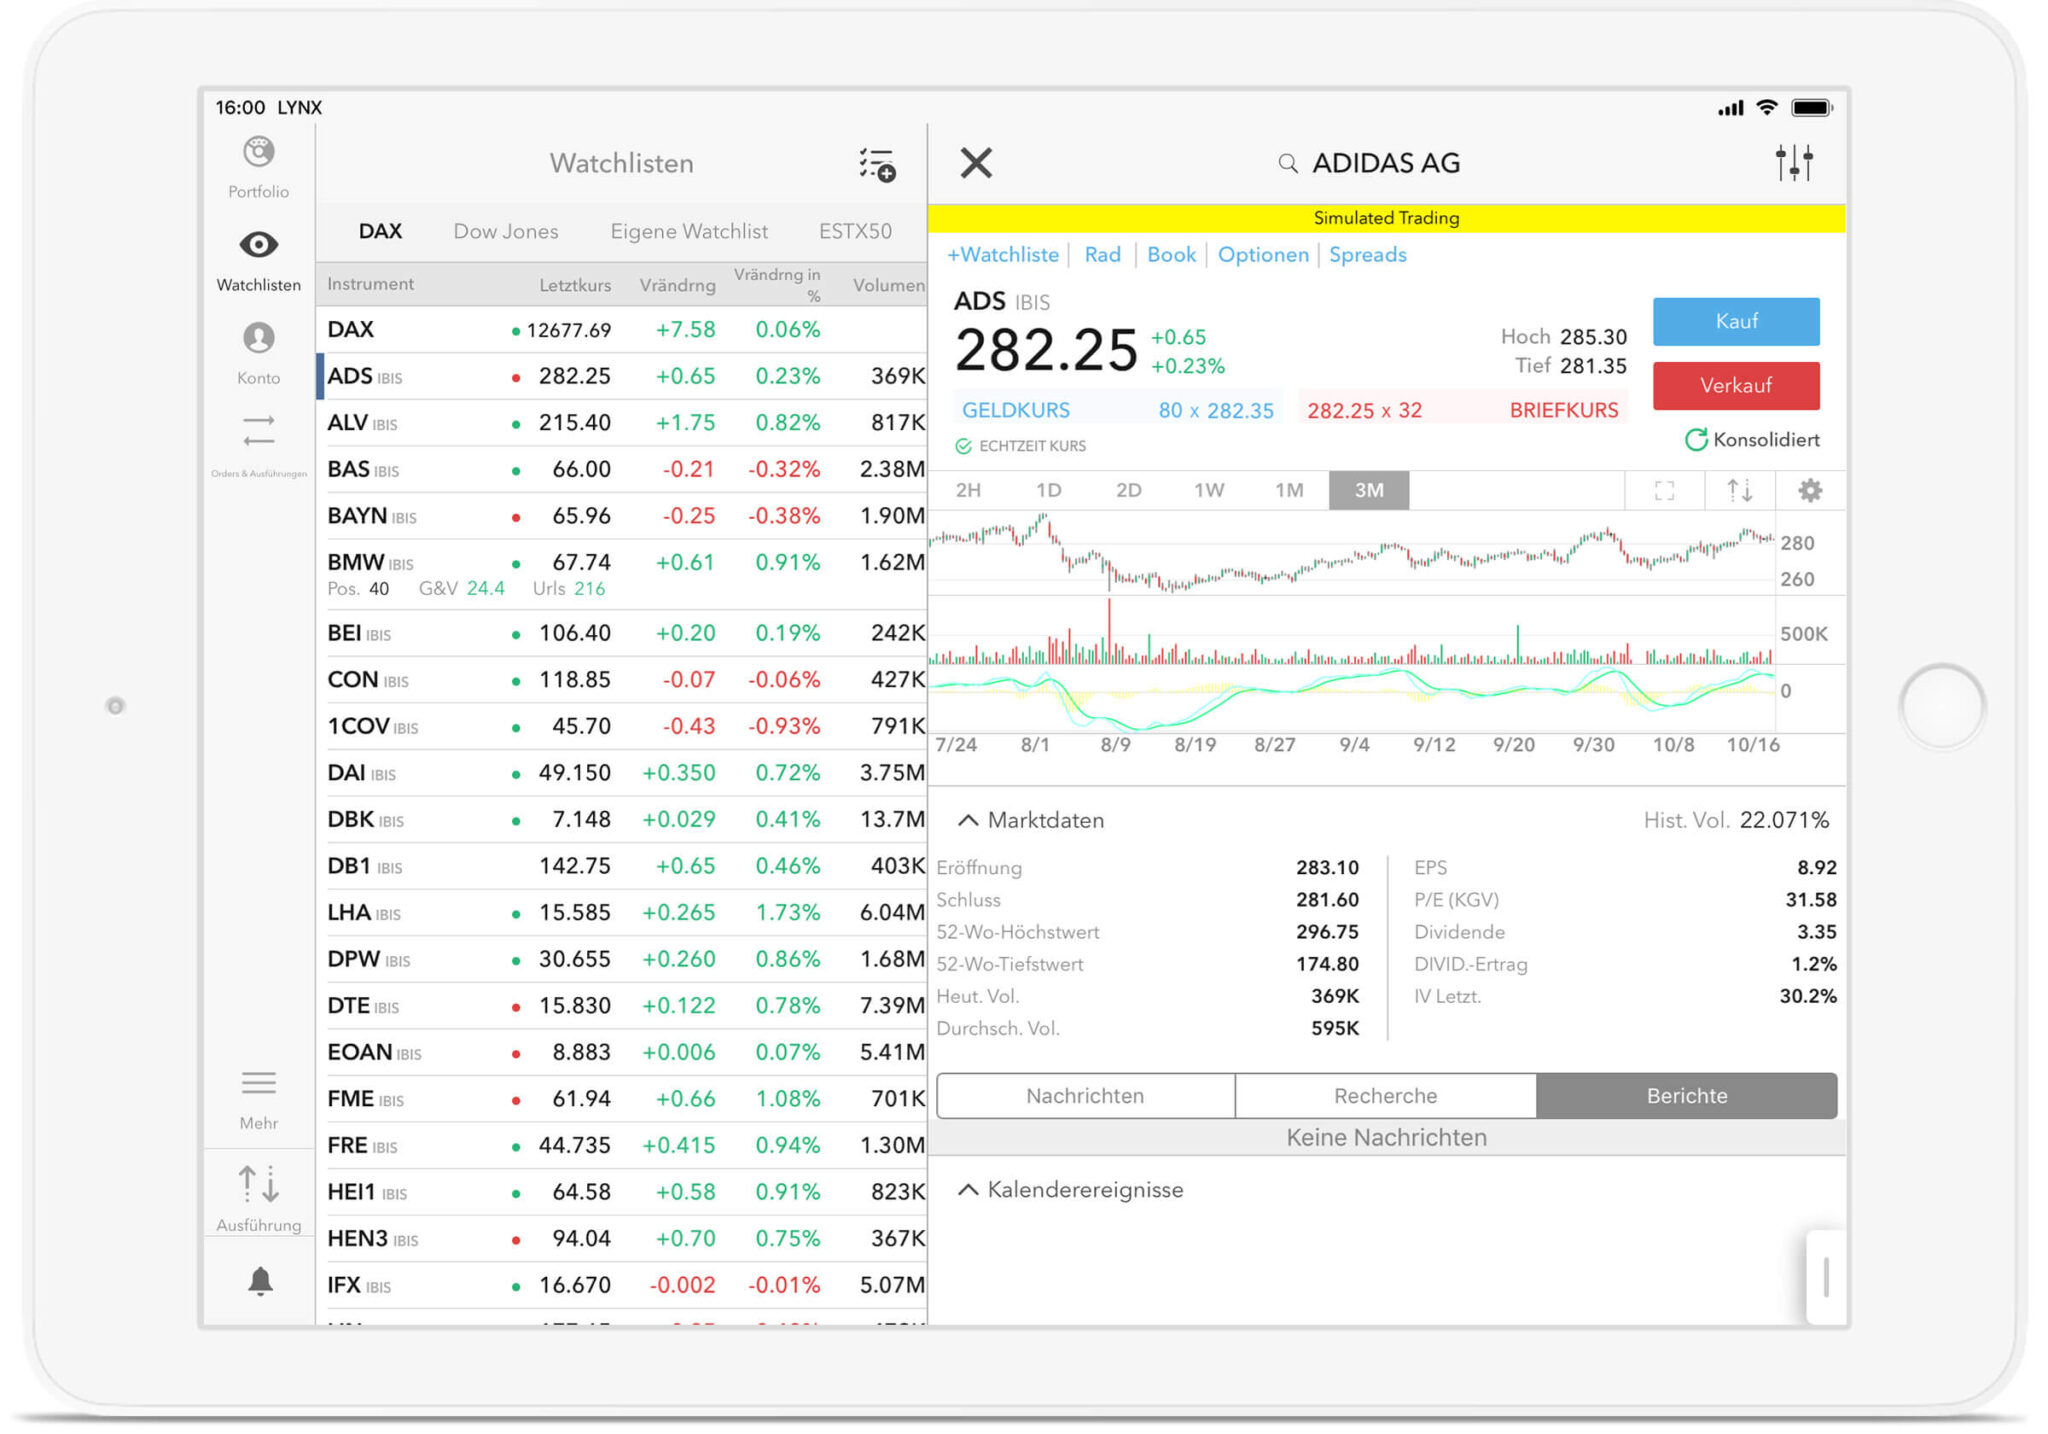Viewport: 2048px width, 1434px height.
Task: Click the blue Kauf button
Action: [x=1736, y=322]
